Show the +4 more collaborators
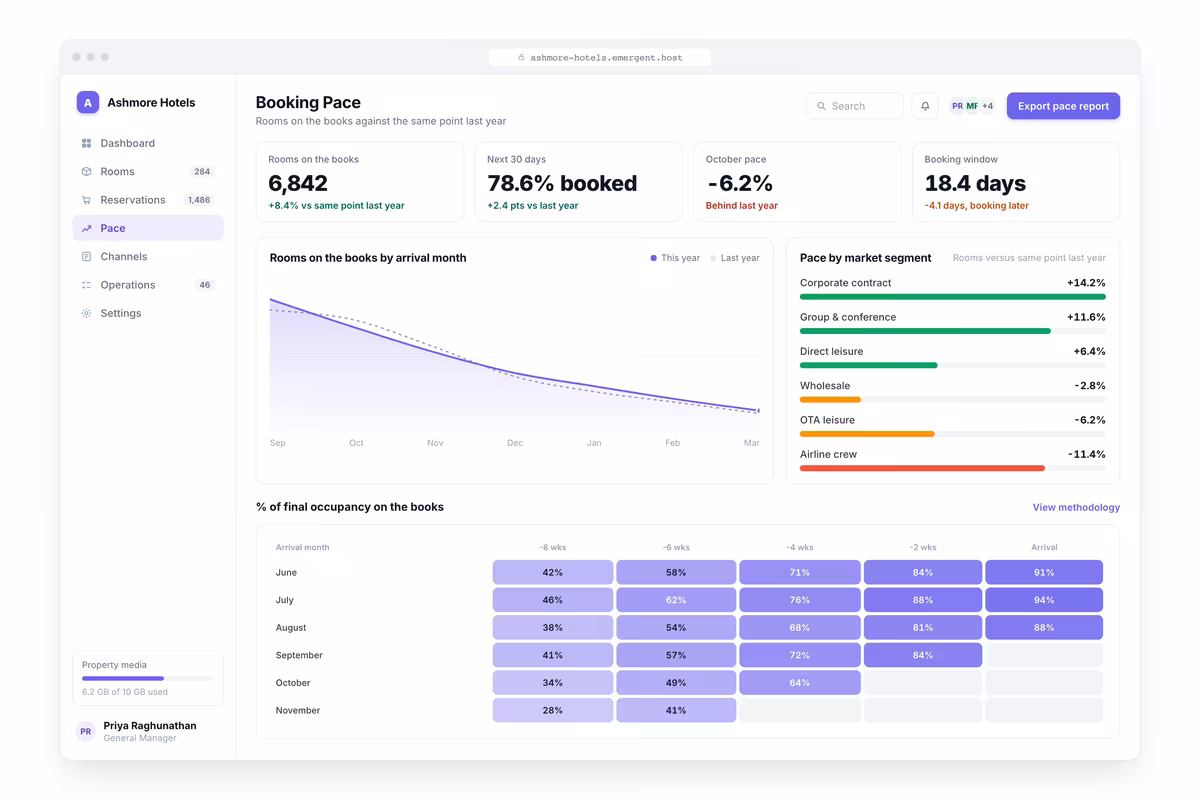The height and width of the screenshot is (800, 1200). 987,106
